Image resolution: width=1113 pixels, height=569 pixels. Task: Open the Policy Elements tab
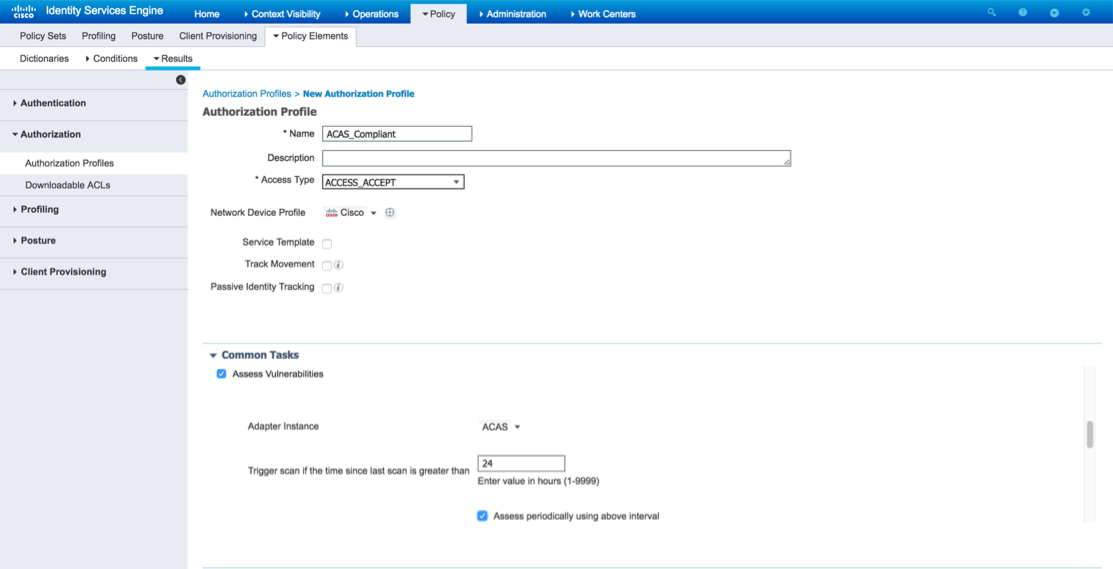coord(310,35)
